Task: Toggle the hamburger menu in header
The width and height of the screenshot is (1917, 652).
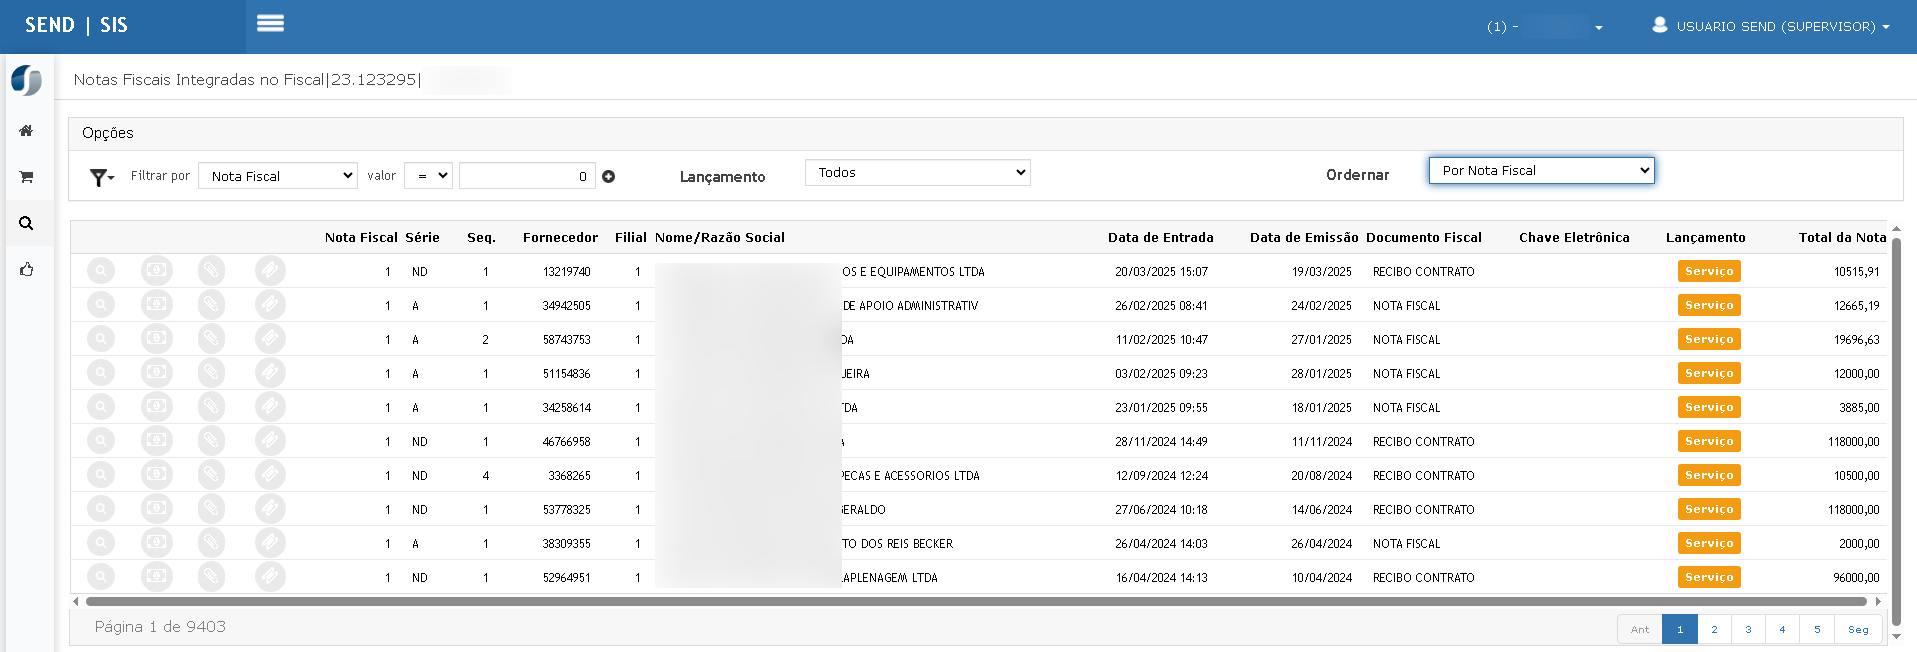Action: tap(270, 24)
